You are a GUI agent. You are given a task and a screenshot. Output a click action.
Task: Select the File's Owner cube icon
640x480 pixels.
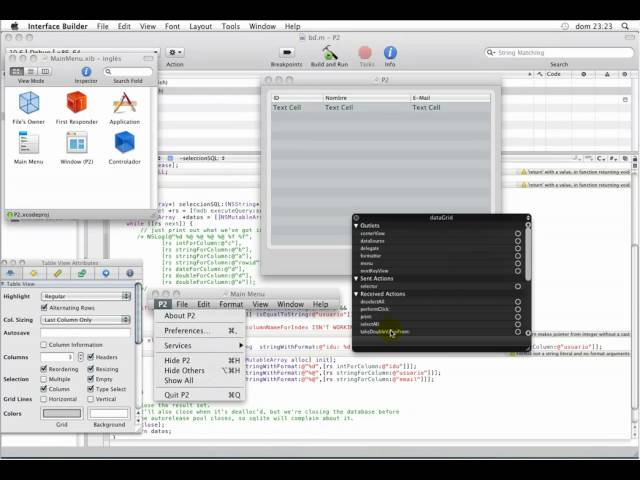click(x=29, y=102)
